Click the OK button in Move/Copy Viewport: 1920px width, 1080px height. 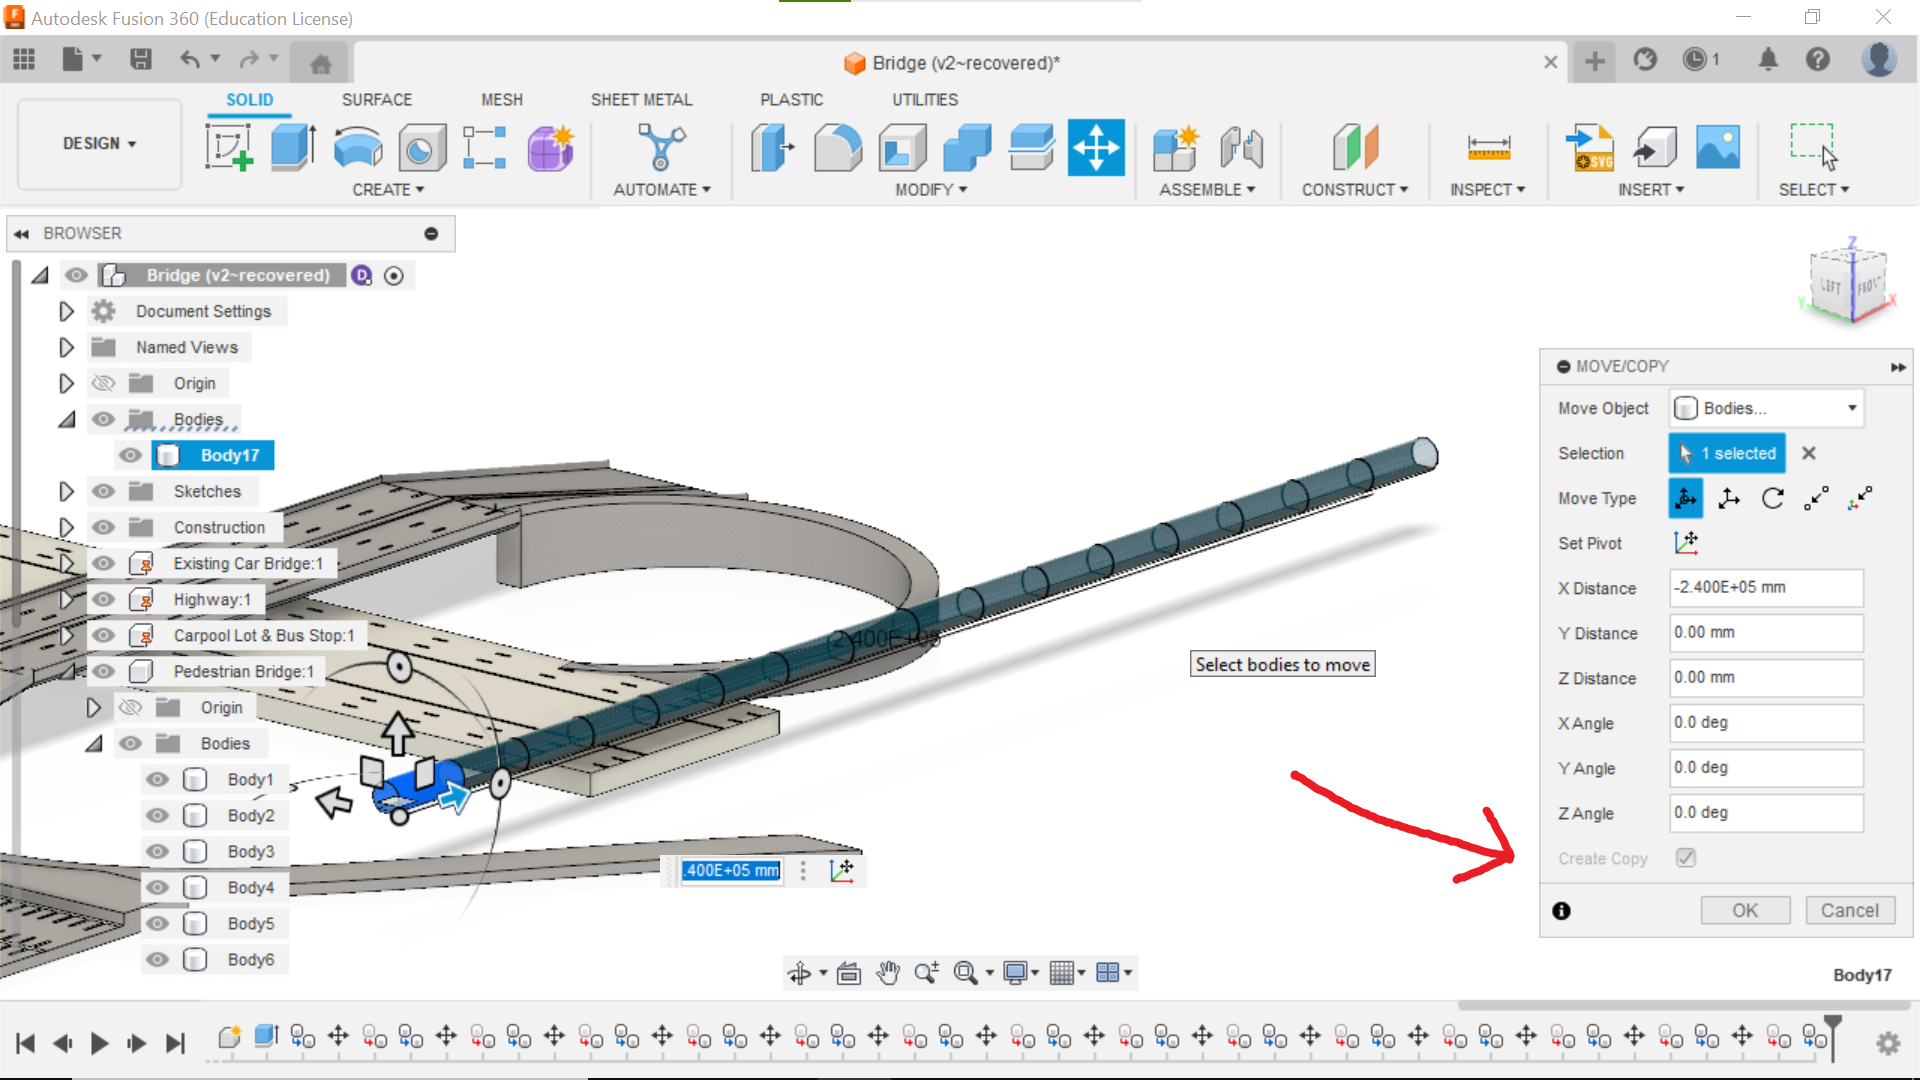(x=1744, y=910)
